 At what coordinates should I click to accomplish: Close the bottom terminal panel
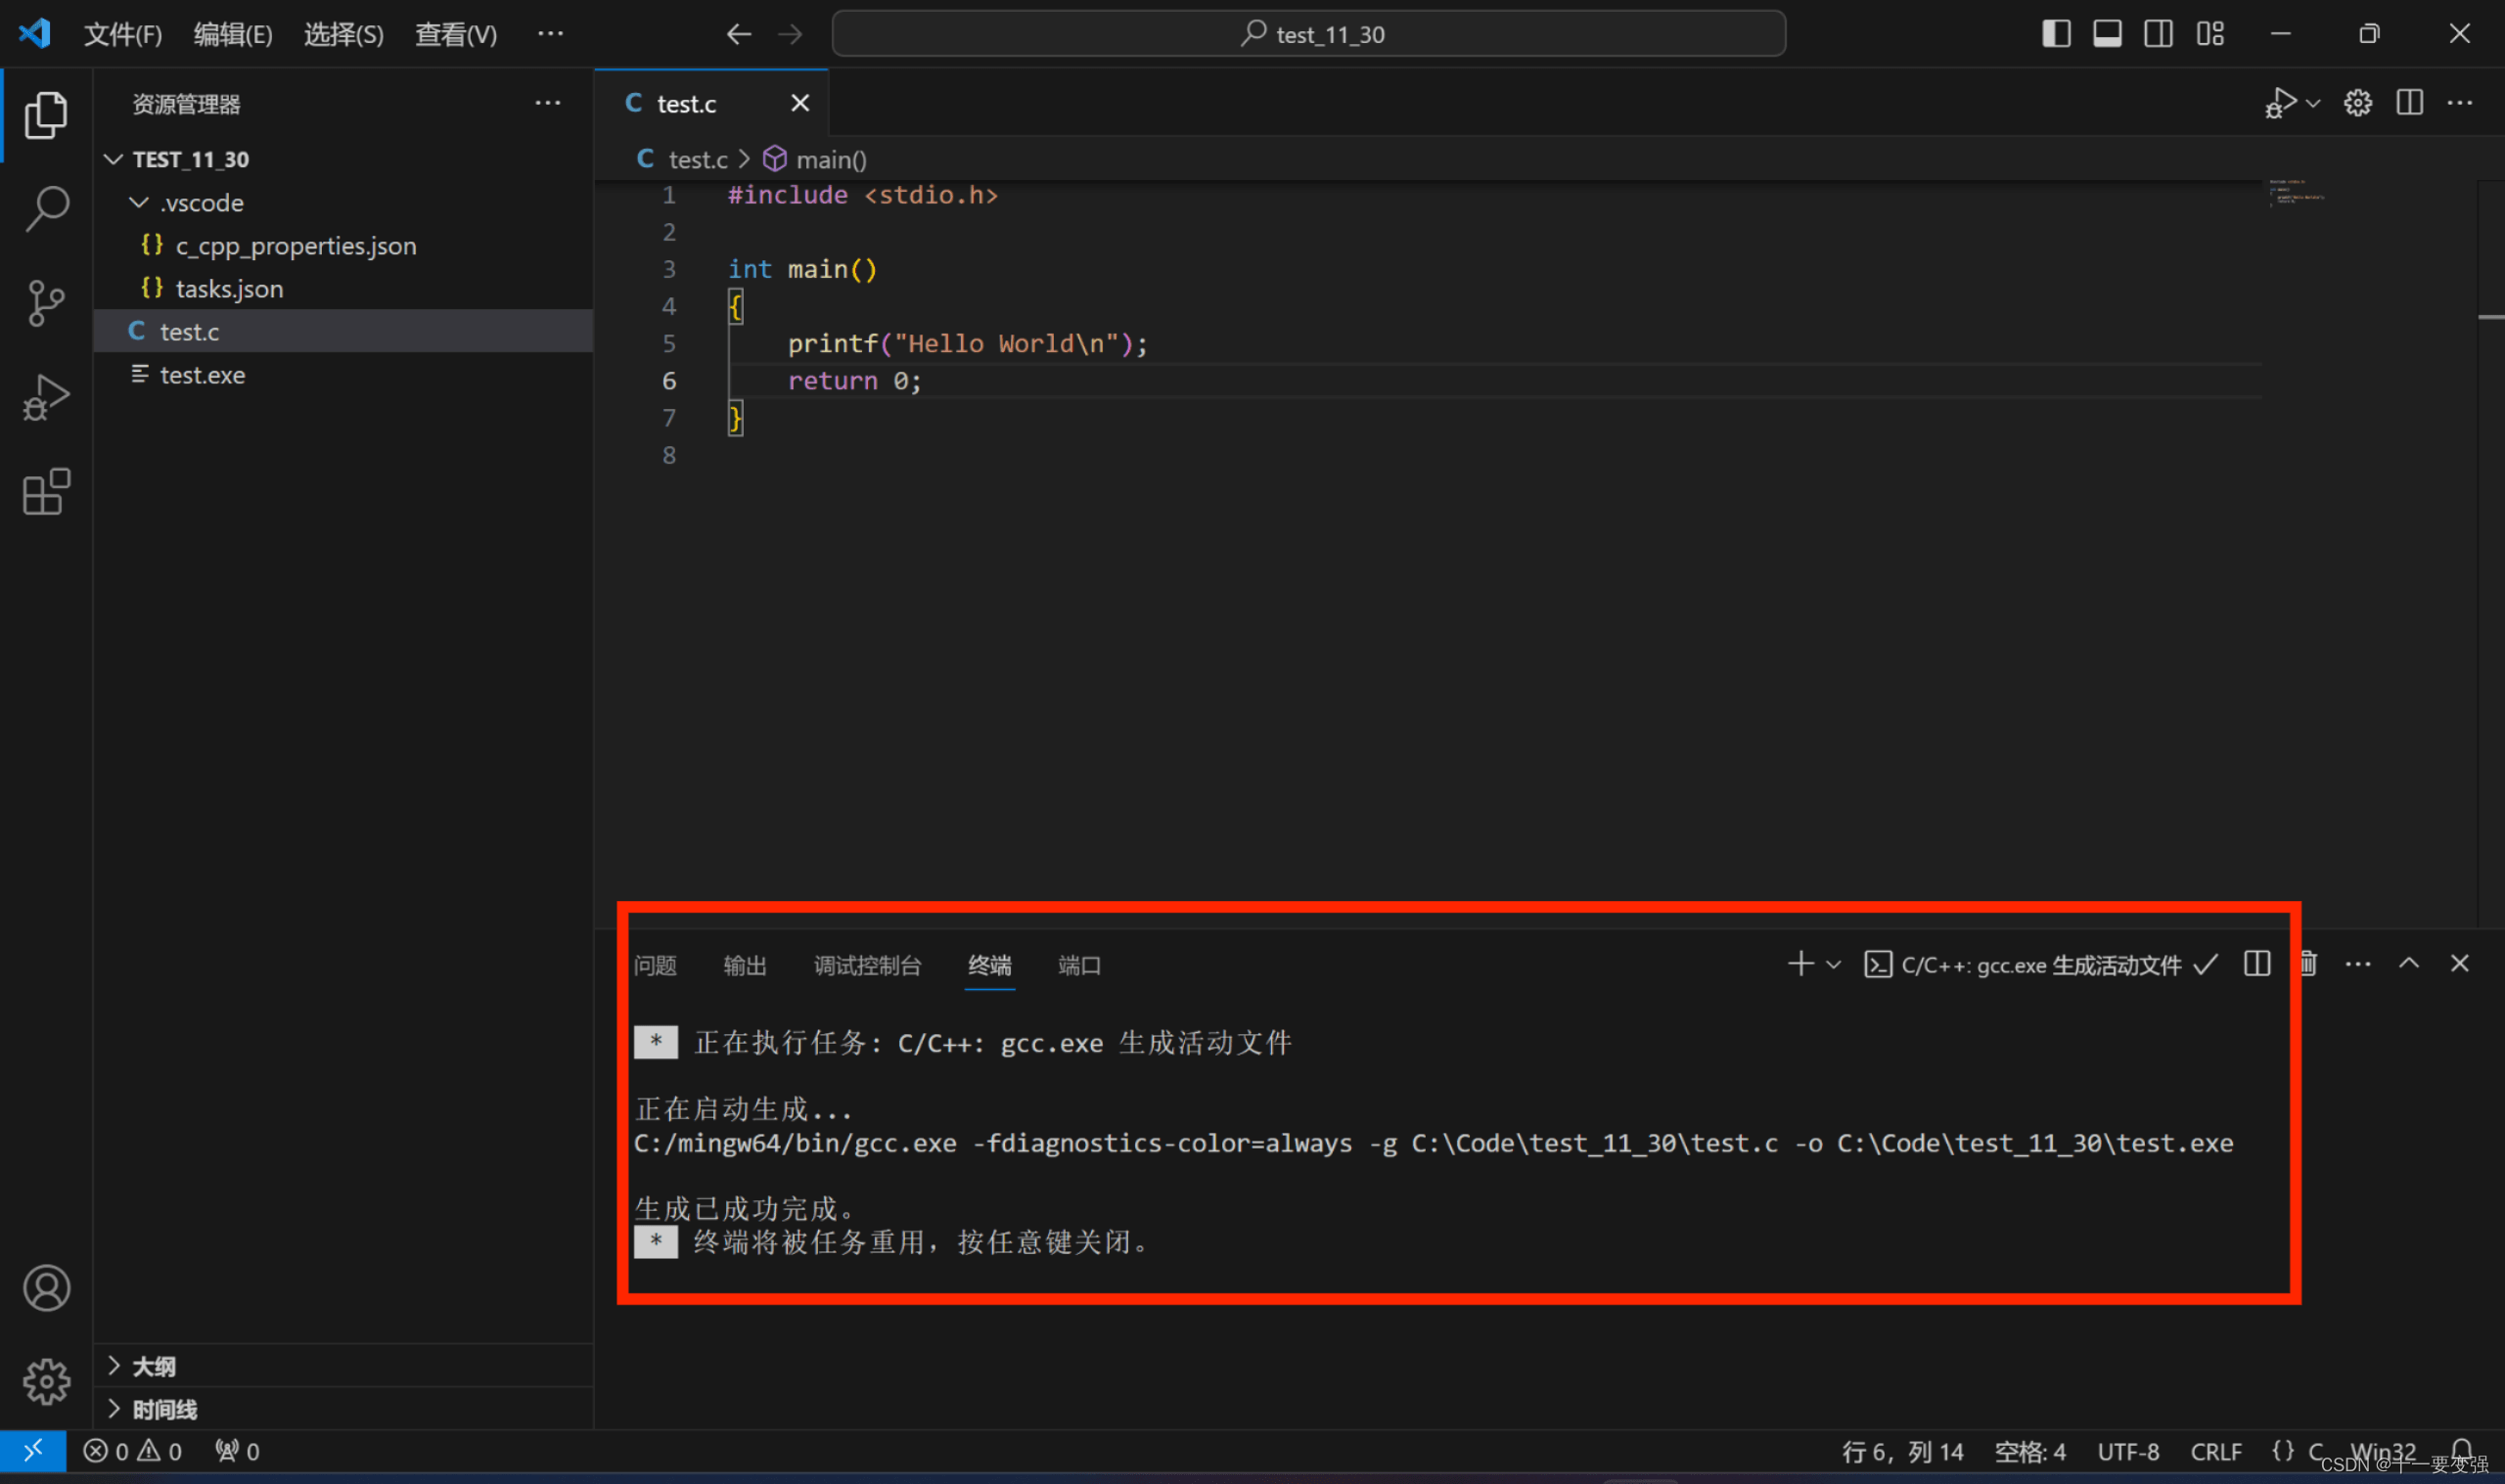pos(2459,963)
